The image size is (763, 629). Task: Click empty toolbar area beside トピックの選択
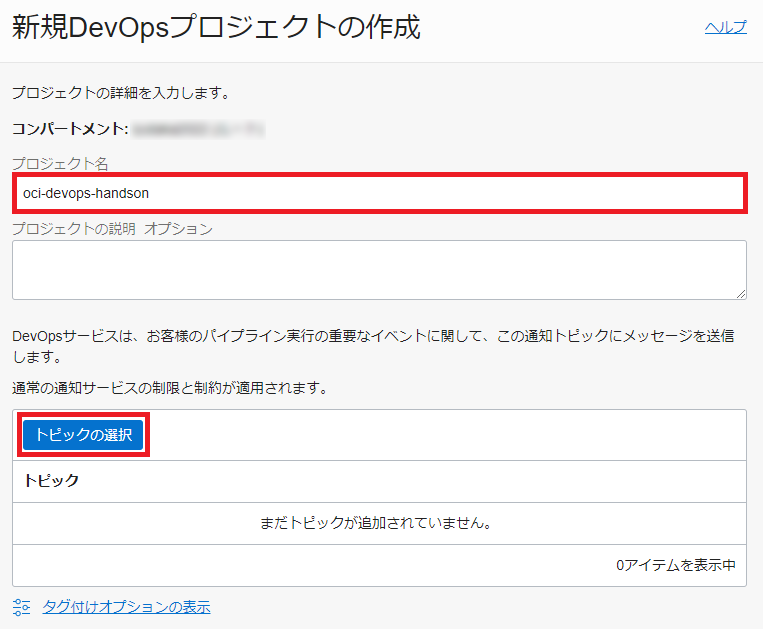[450, 435]
